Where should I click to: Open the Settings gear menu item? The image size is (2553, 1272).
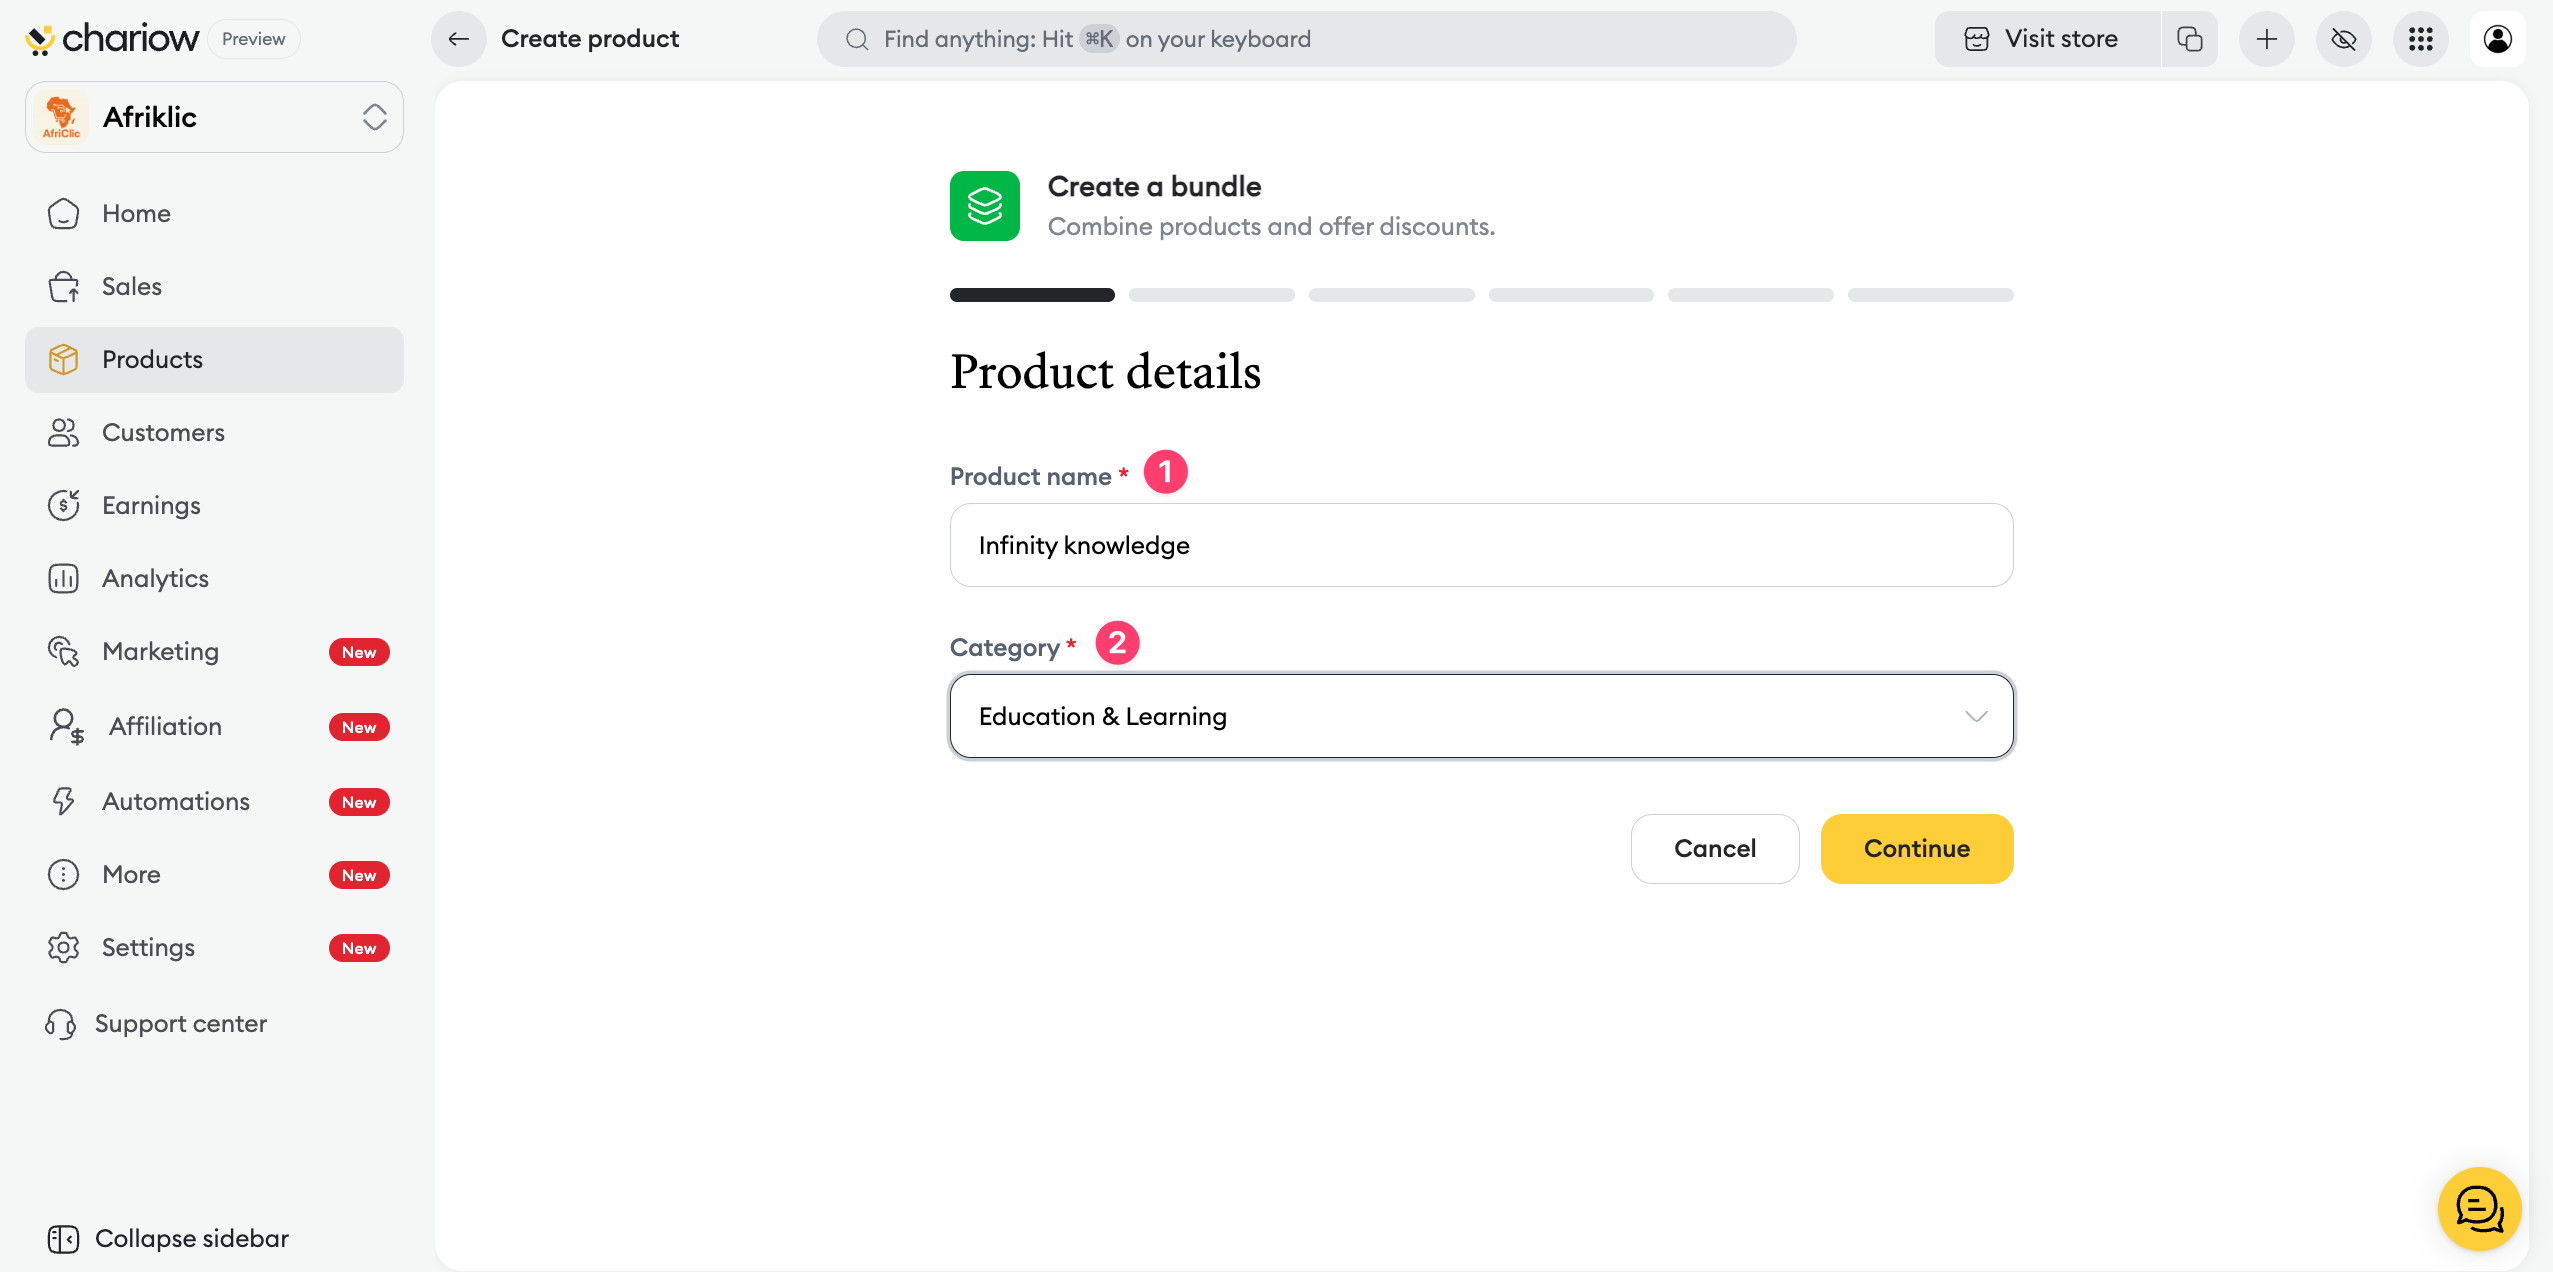148,947
